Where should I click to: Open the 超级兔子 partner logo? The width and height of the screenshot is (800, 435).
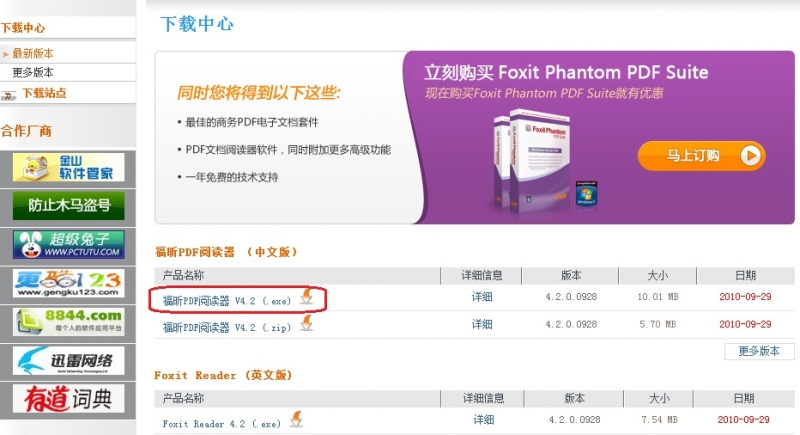[x=68, y=244]
